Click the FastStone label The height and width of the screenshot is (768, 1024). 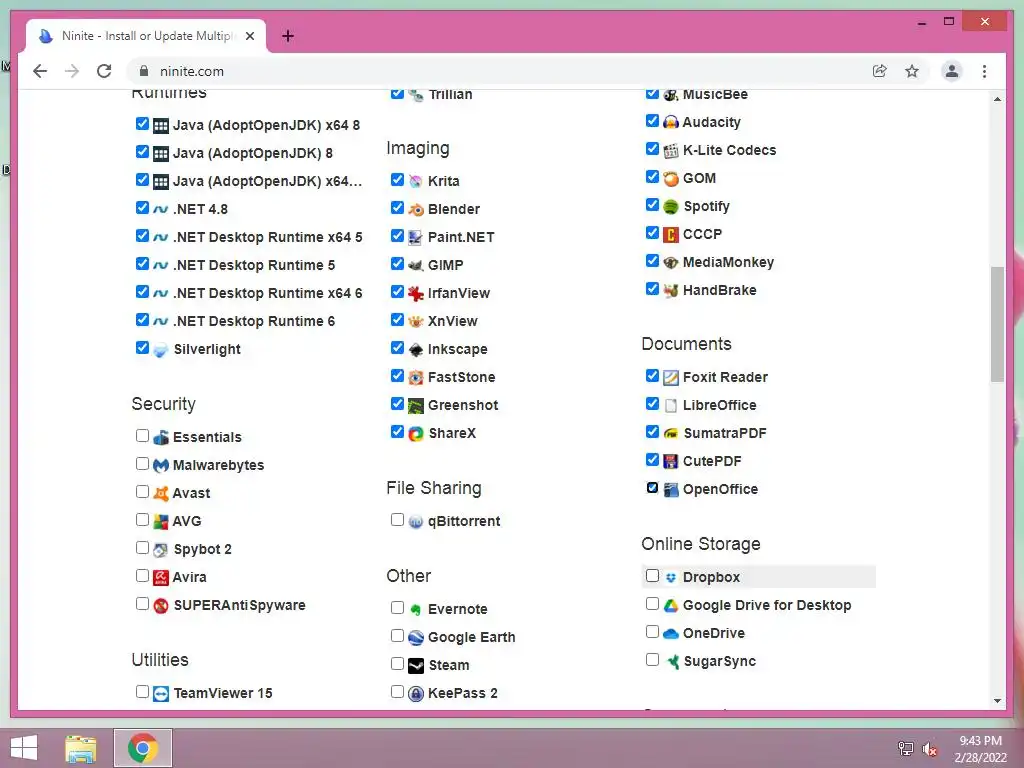click(x=462, y=377)
